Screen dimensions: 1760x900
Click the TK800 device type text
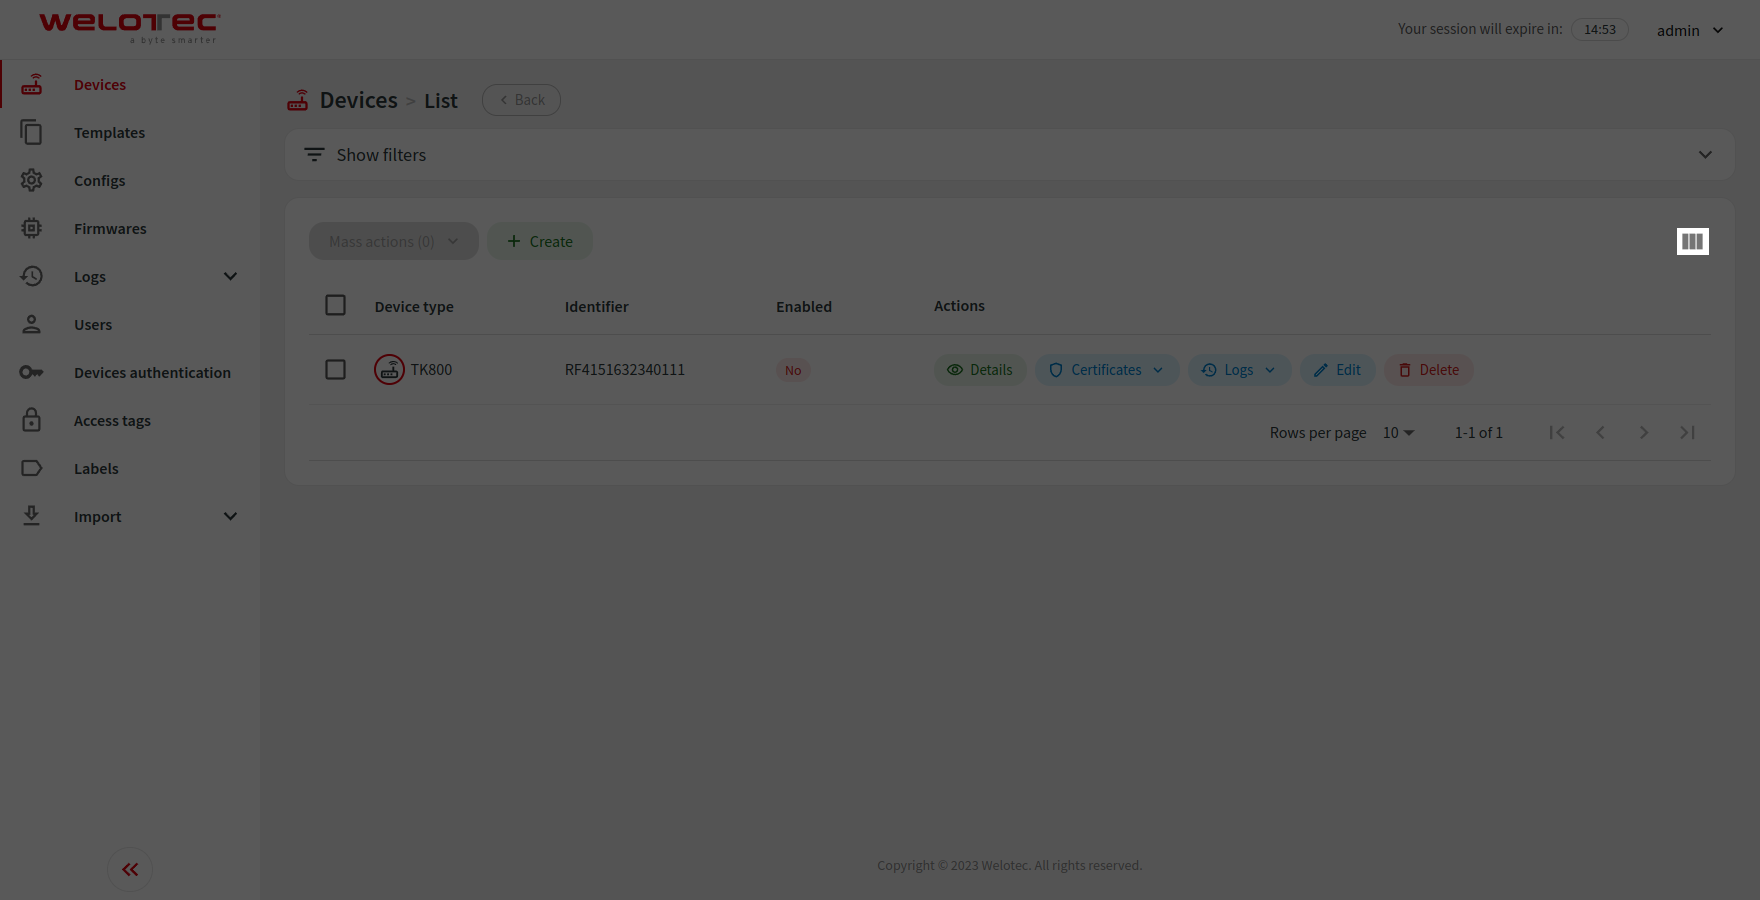pos(431,370)
